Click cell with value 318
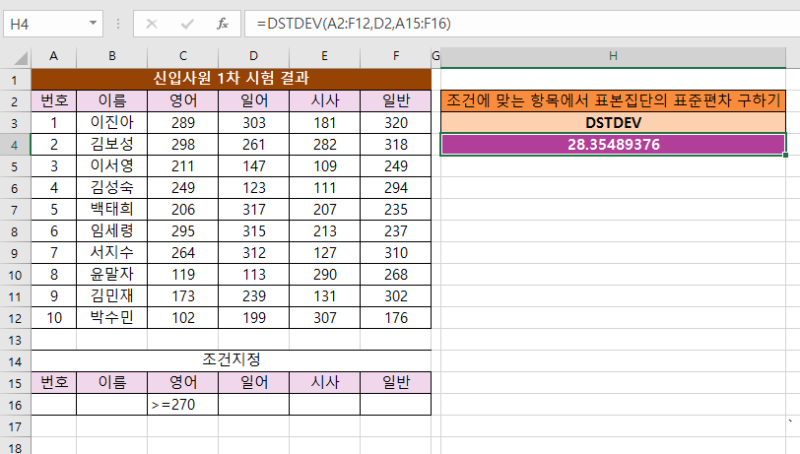The width and height of the screenshot is (800, 454). 396,144
